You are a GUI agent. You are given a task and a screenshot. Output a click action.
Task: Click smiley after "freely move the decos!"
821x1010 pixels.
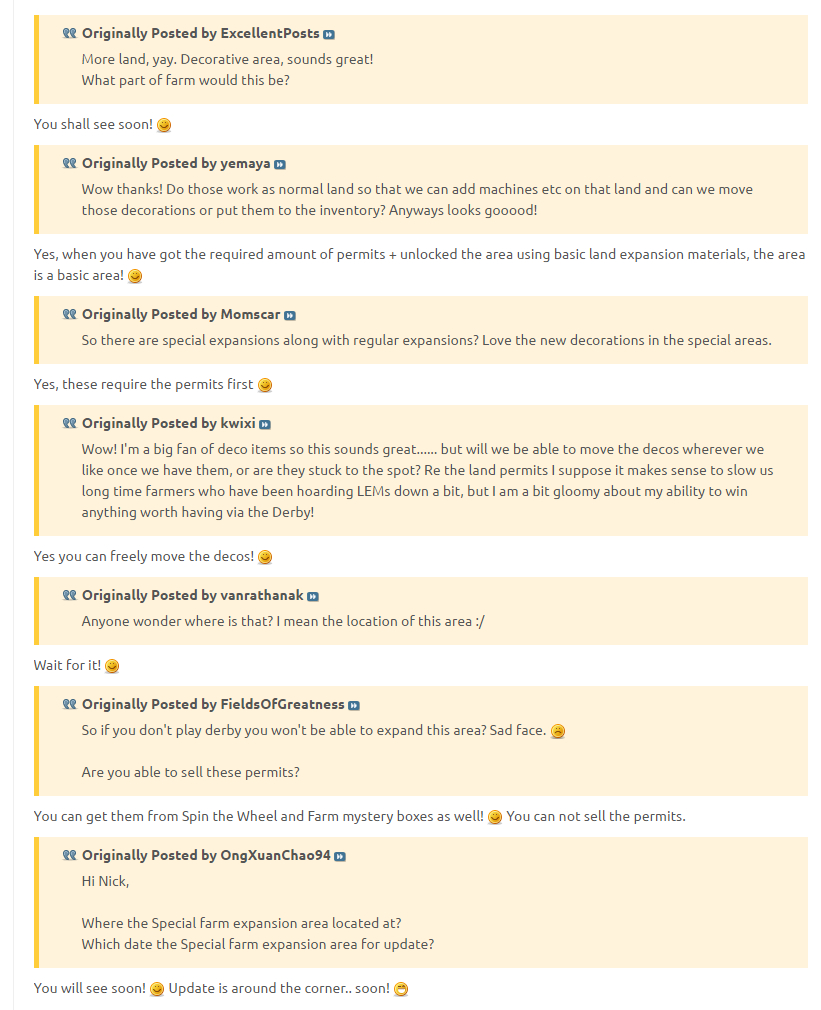pos(265,557)
